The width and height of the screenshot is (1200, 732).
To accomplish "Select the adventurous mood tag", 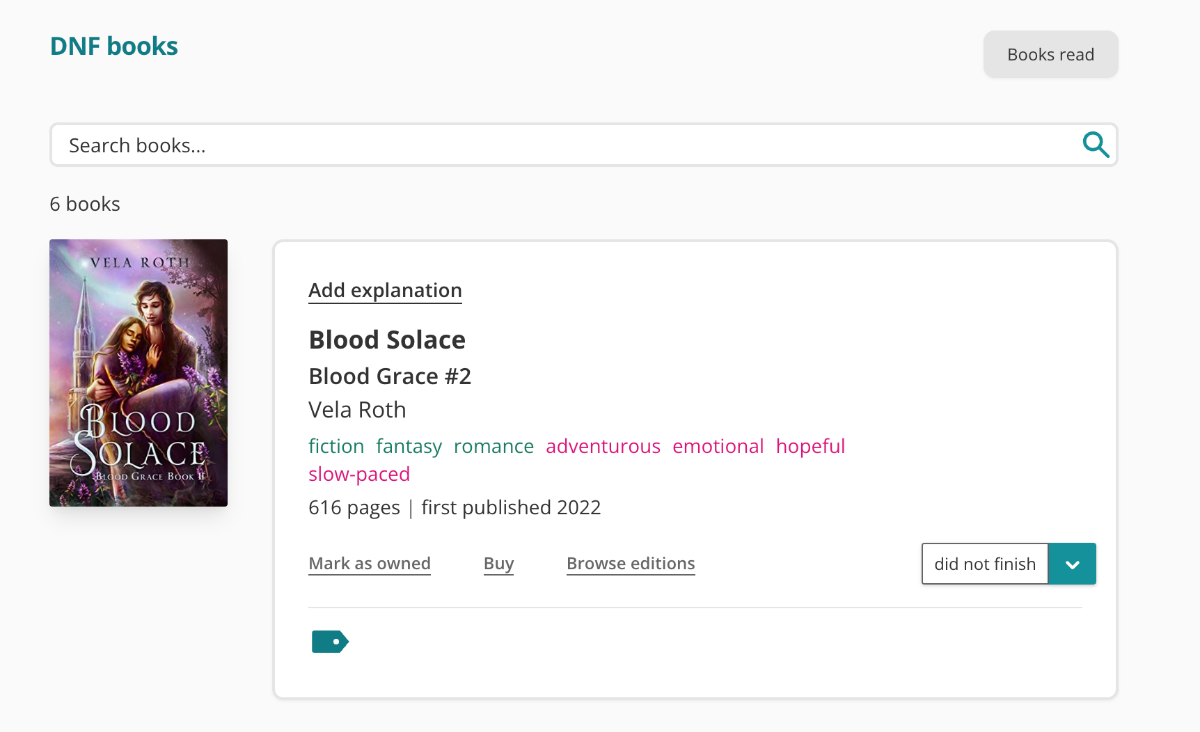I will [603, 446].
